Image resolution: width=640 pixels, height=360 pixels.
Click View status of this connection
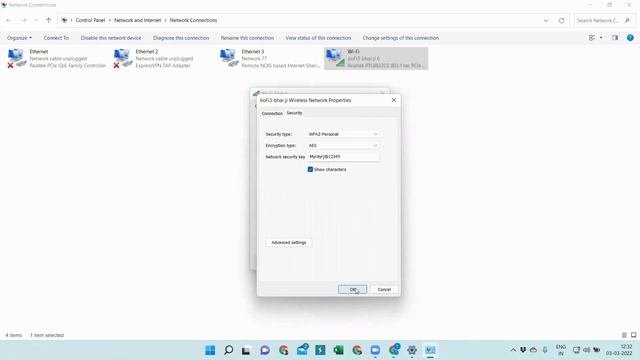tap(318, 38)
